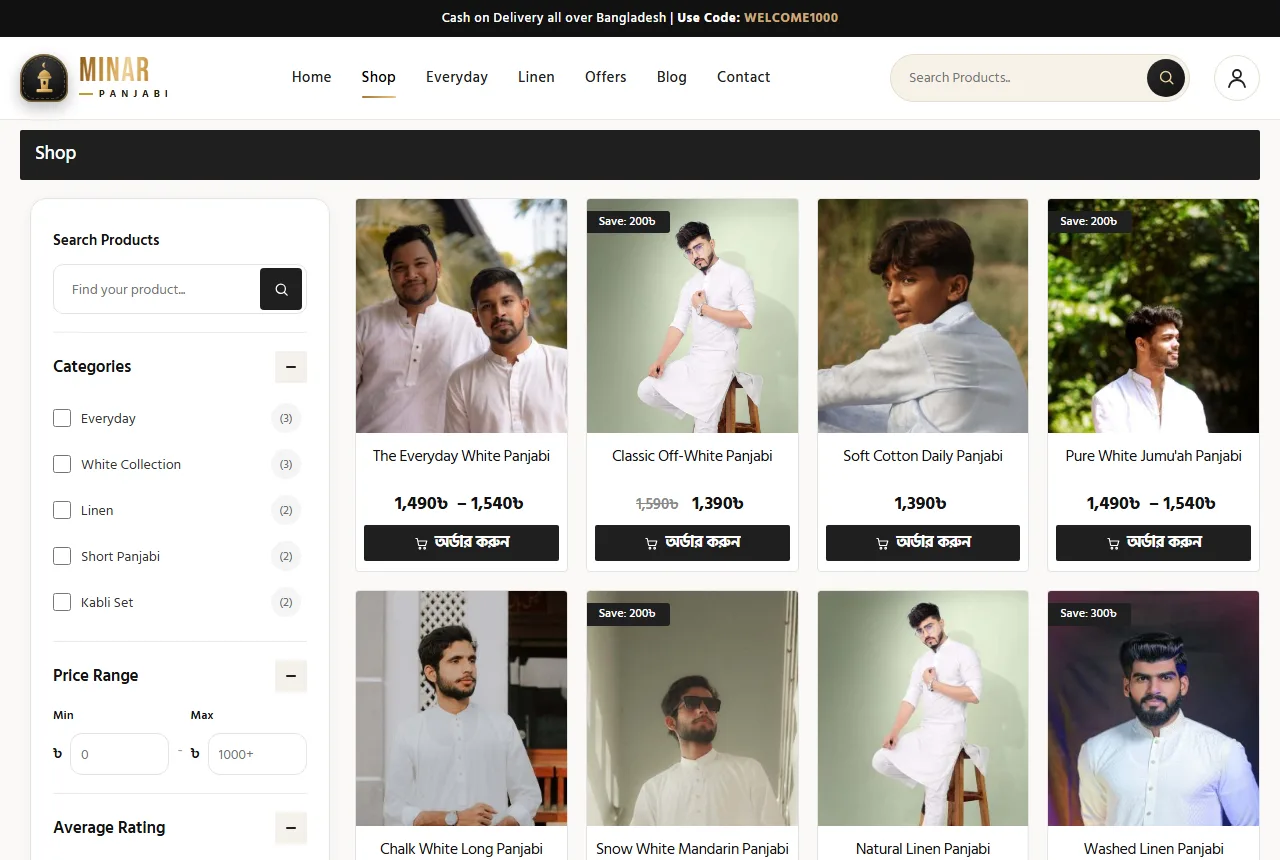Viewport: 1280px width, 860px height.
Task: Open the Linen menu item
Action: [536, 77]
